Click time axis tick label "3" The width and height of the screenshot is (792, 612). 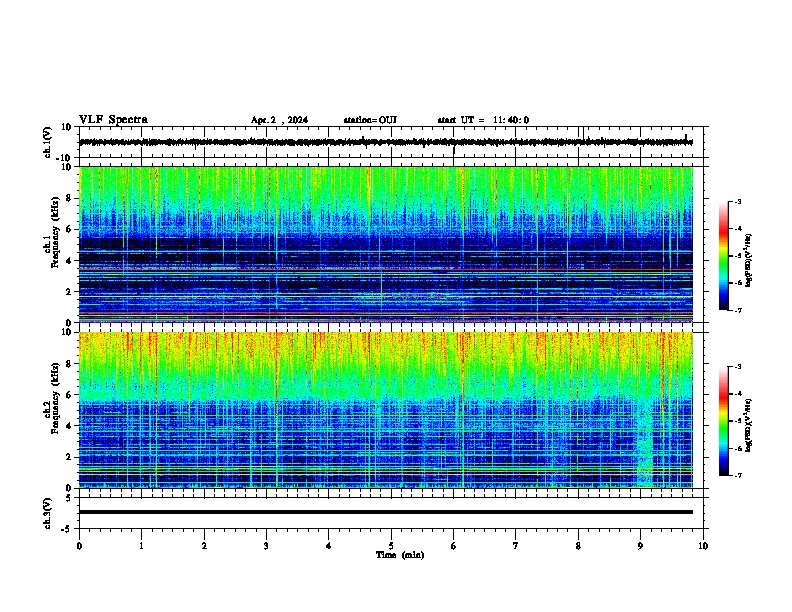(266, 546)
